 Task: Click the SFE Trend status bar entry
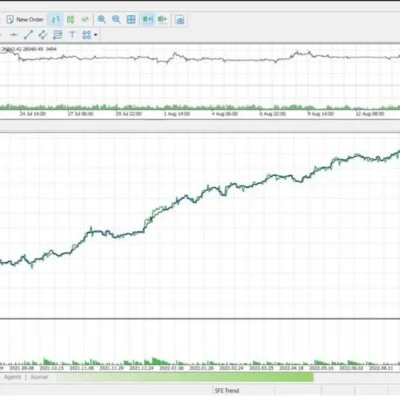[x=227, y=391]
